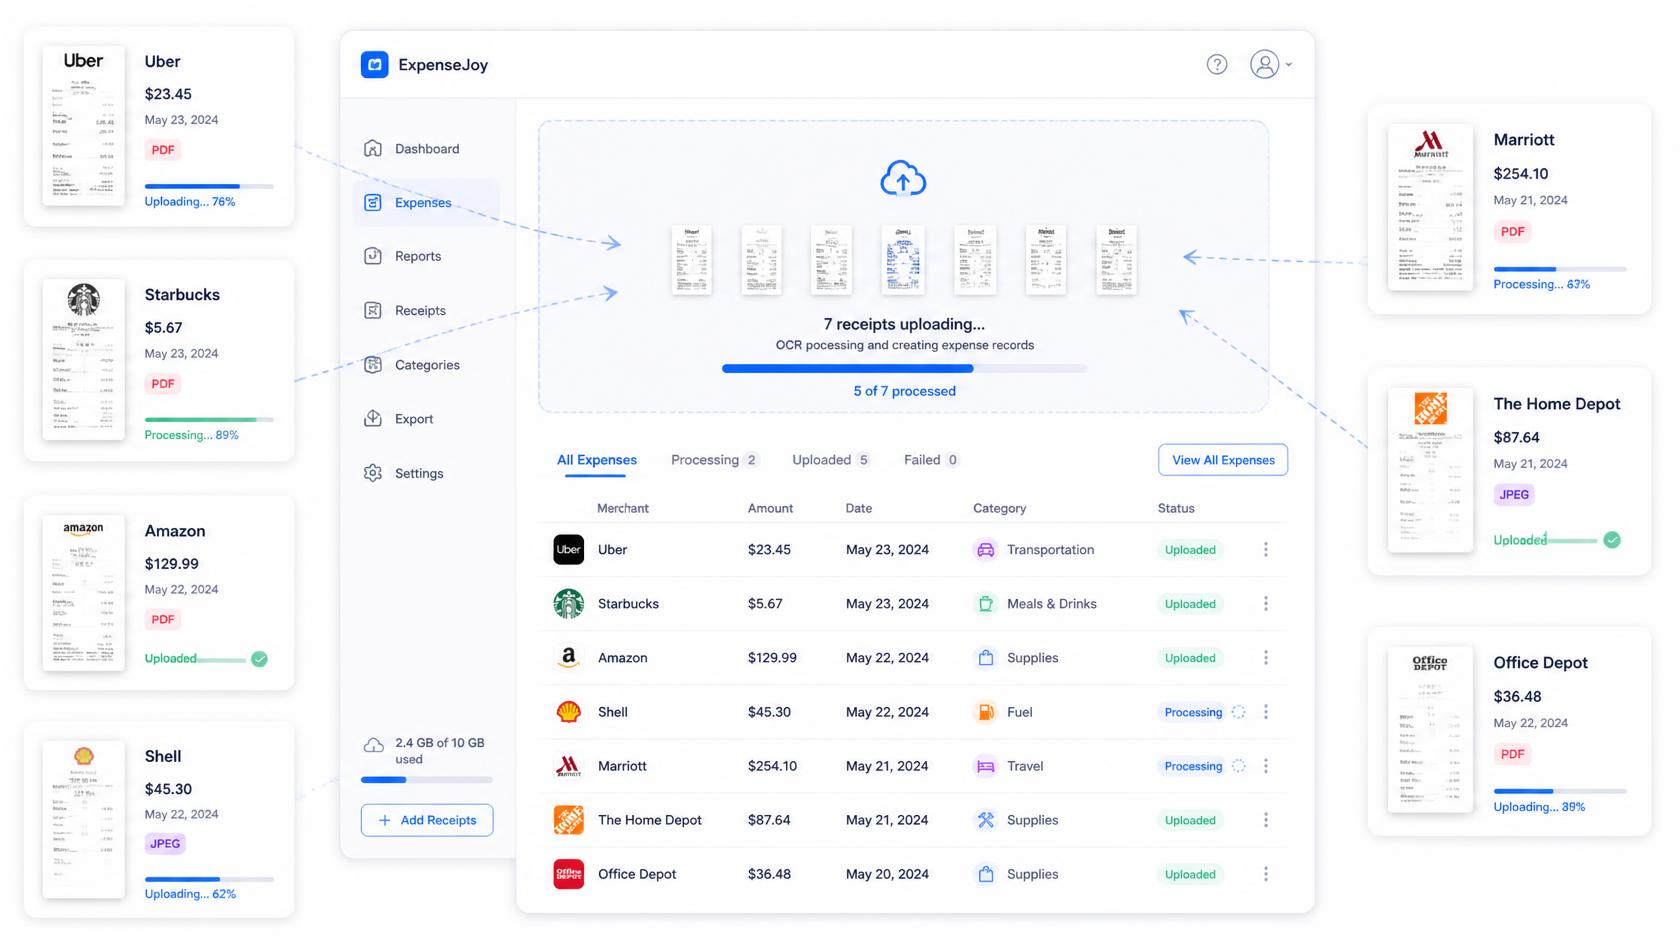Go to Dashboard in the sidebar
Screen dimensions: 1680x944
point(425,149)
